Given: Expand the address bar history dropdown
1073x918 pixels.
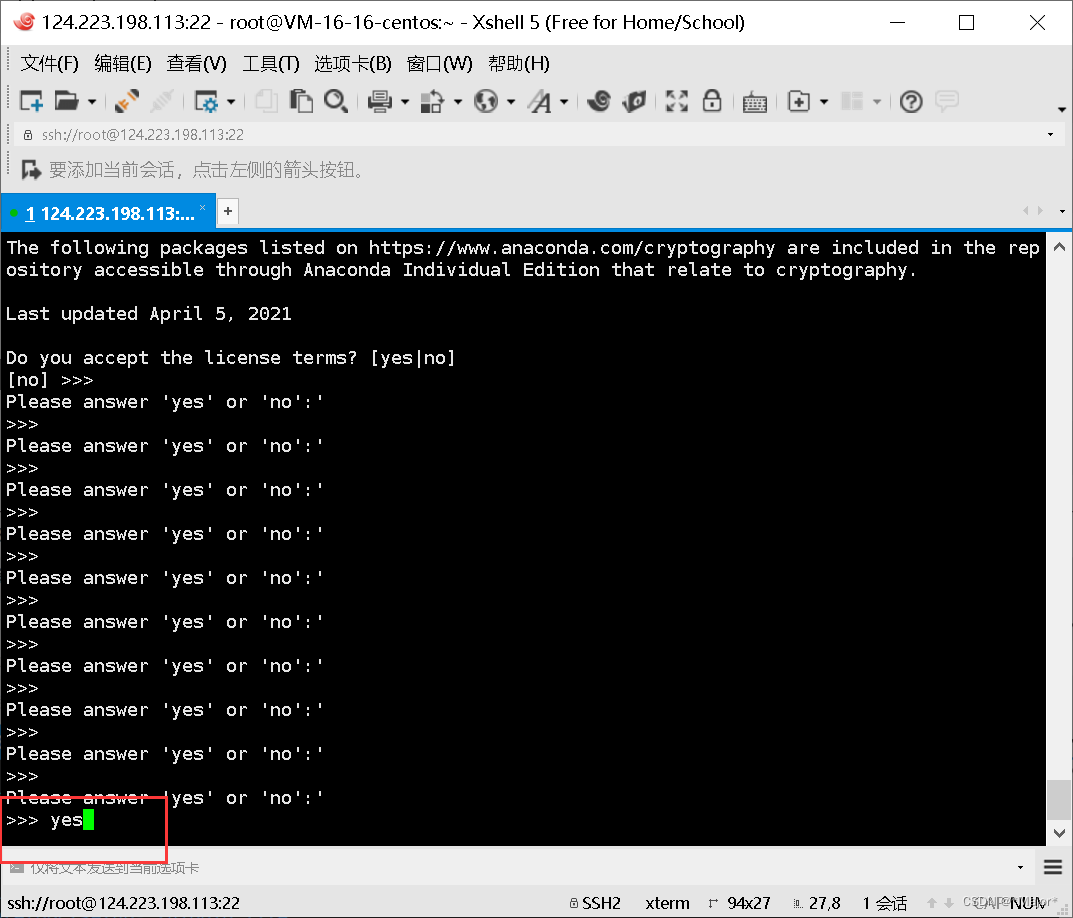Looking at the screenshot, I should click(x=1050, y=135).
